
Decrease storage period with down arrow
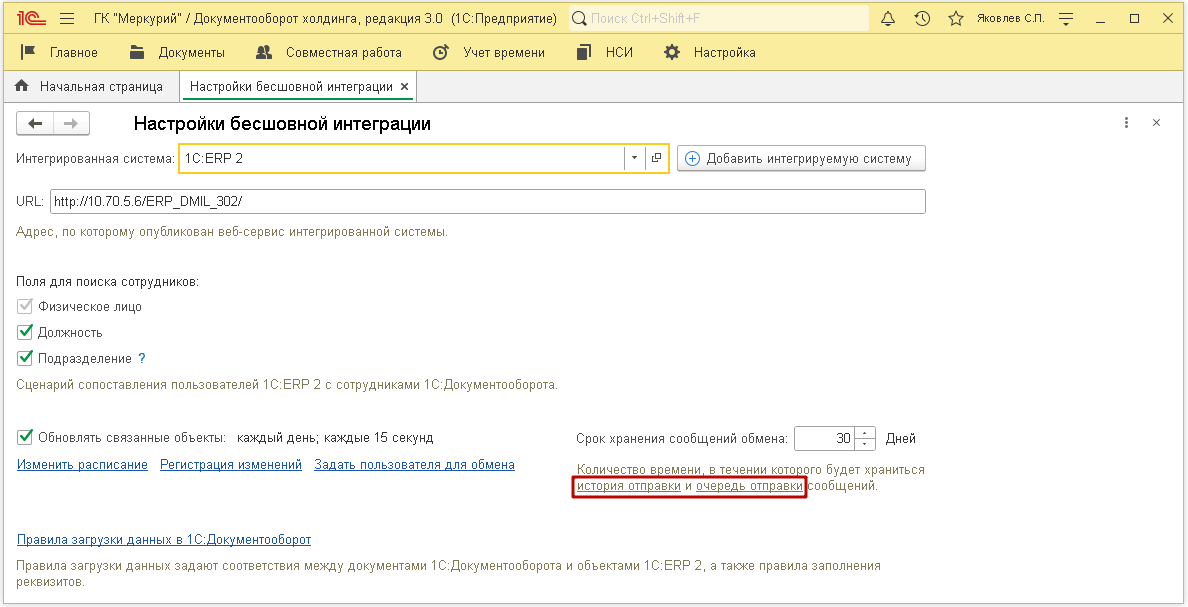click(x=864, y=444)
